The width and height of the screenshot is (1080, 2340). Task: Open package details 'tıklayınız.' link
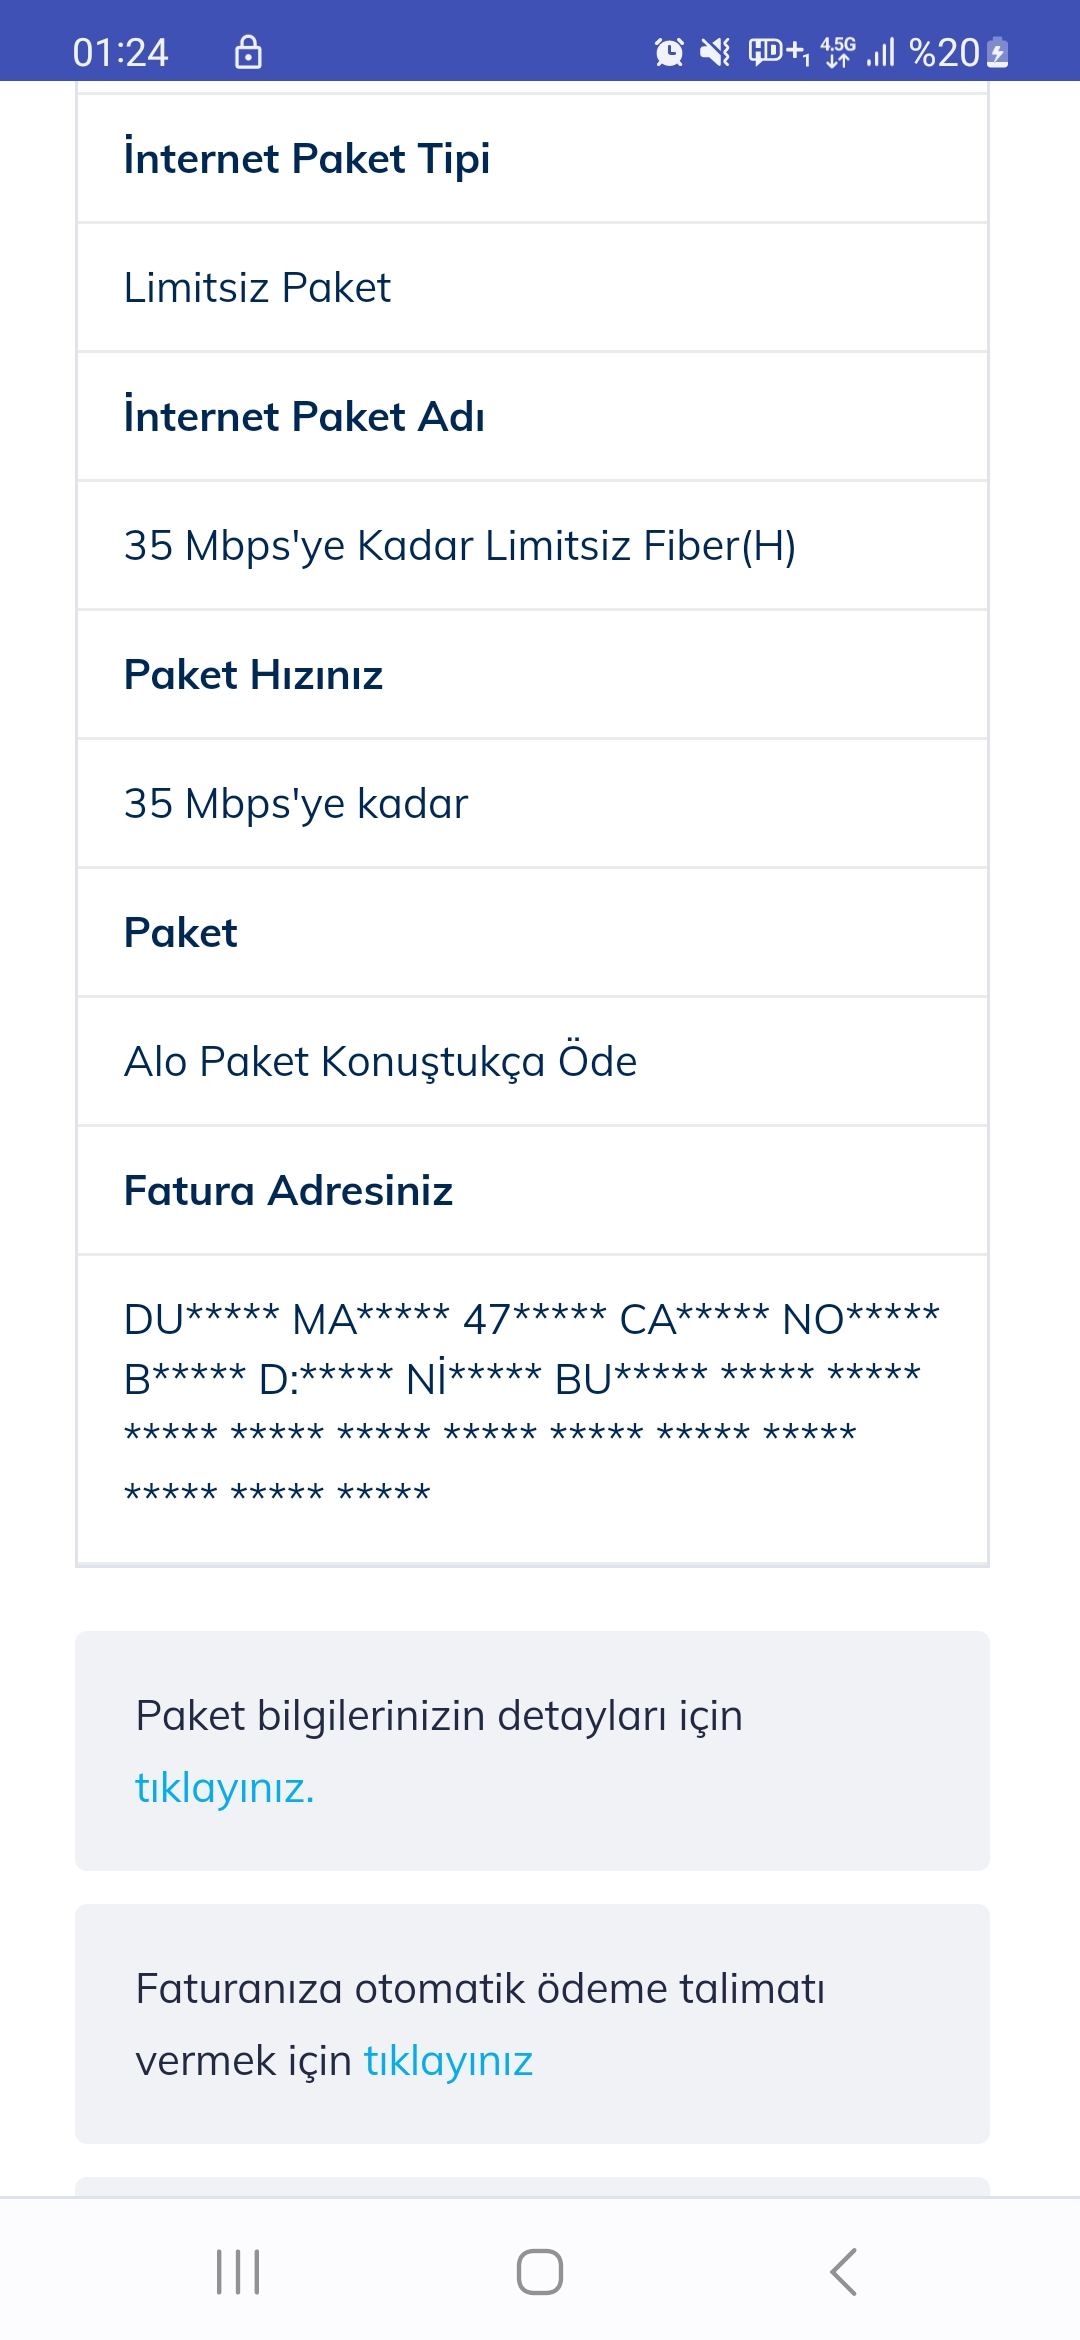click(225, 1788)
